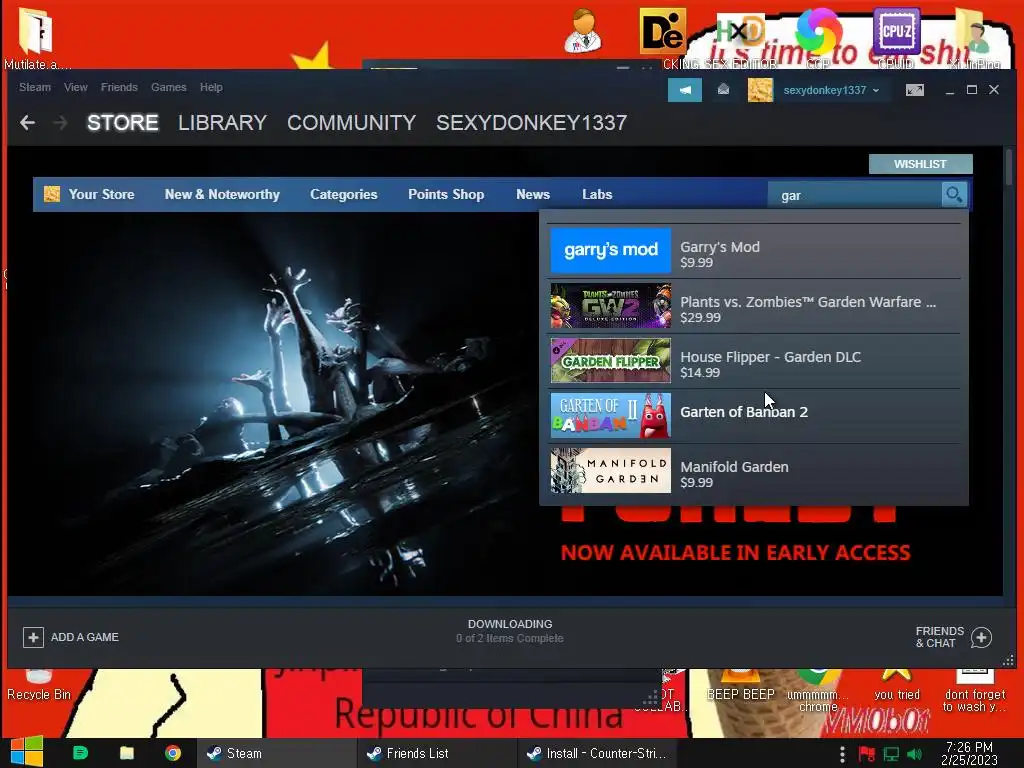
Task: Launch Chrome from the taskbar
Action: 173,753
